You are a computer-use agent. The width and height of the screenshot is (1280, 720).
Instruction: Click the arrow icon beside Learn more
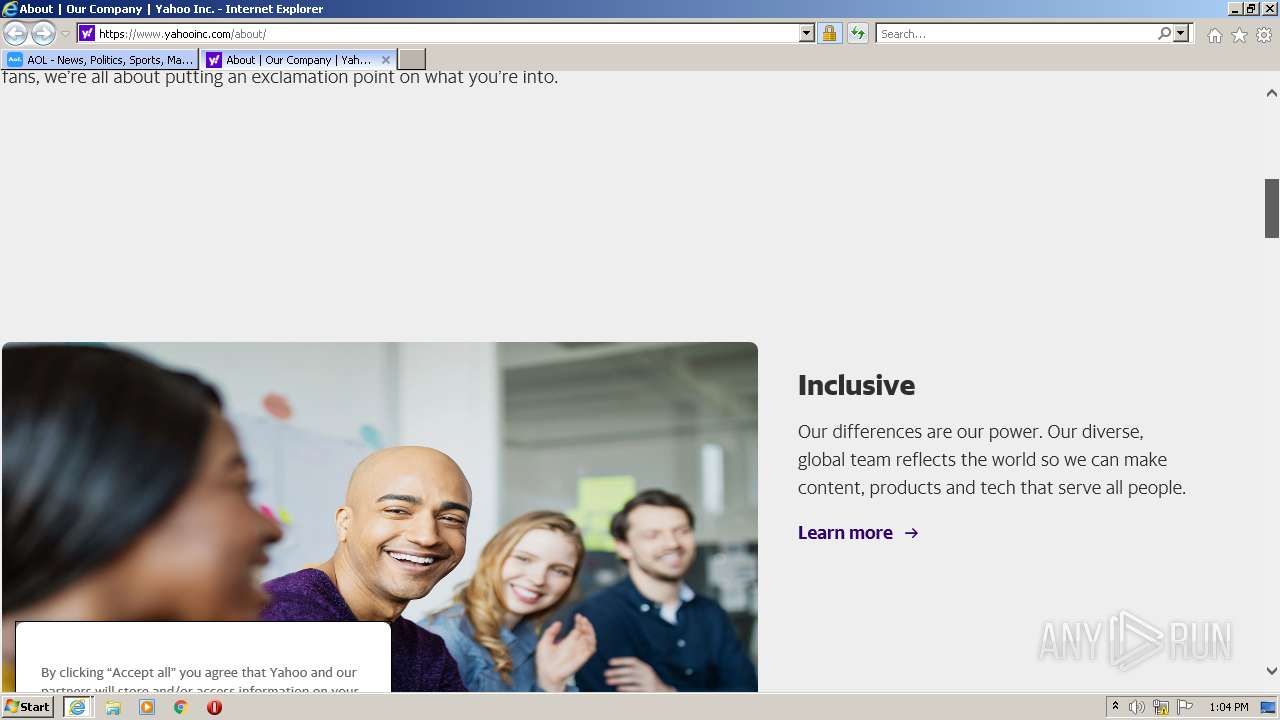pos(911,533)
